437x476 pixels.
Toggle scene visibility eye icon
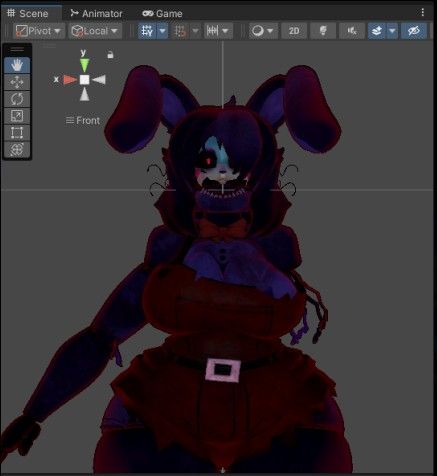pos(414,31)
